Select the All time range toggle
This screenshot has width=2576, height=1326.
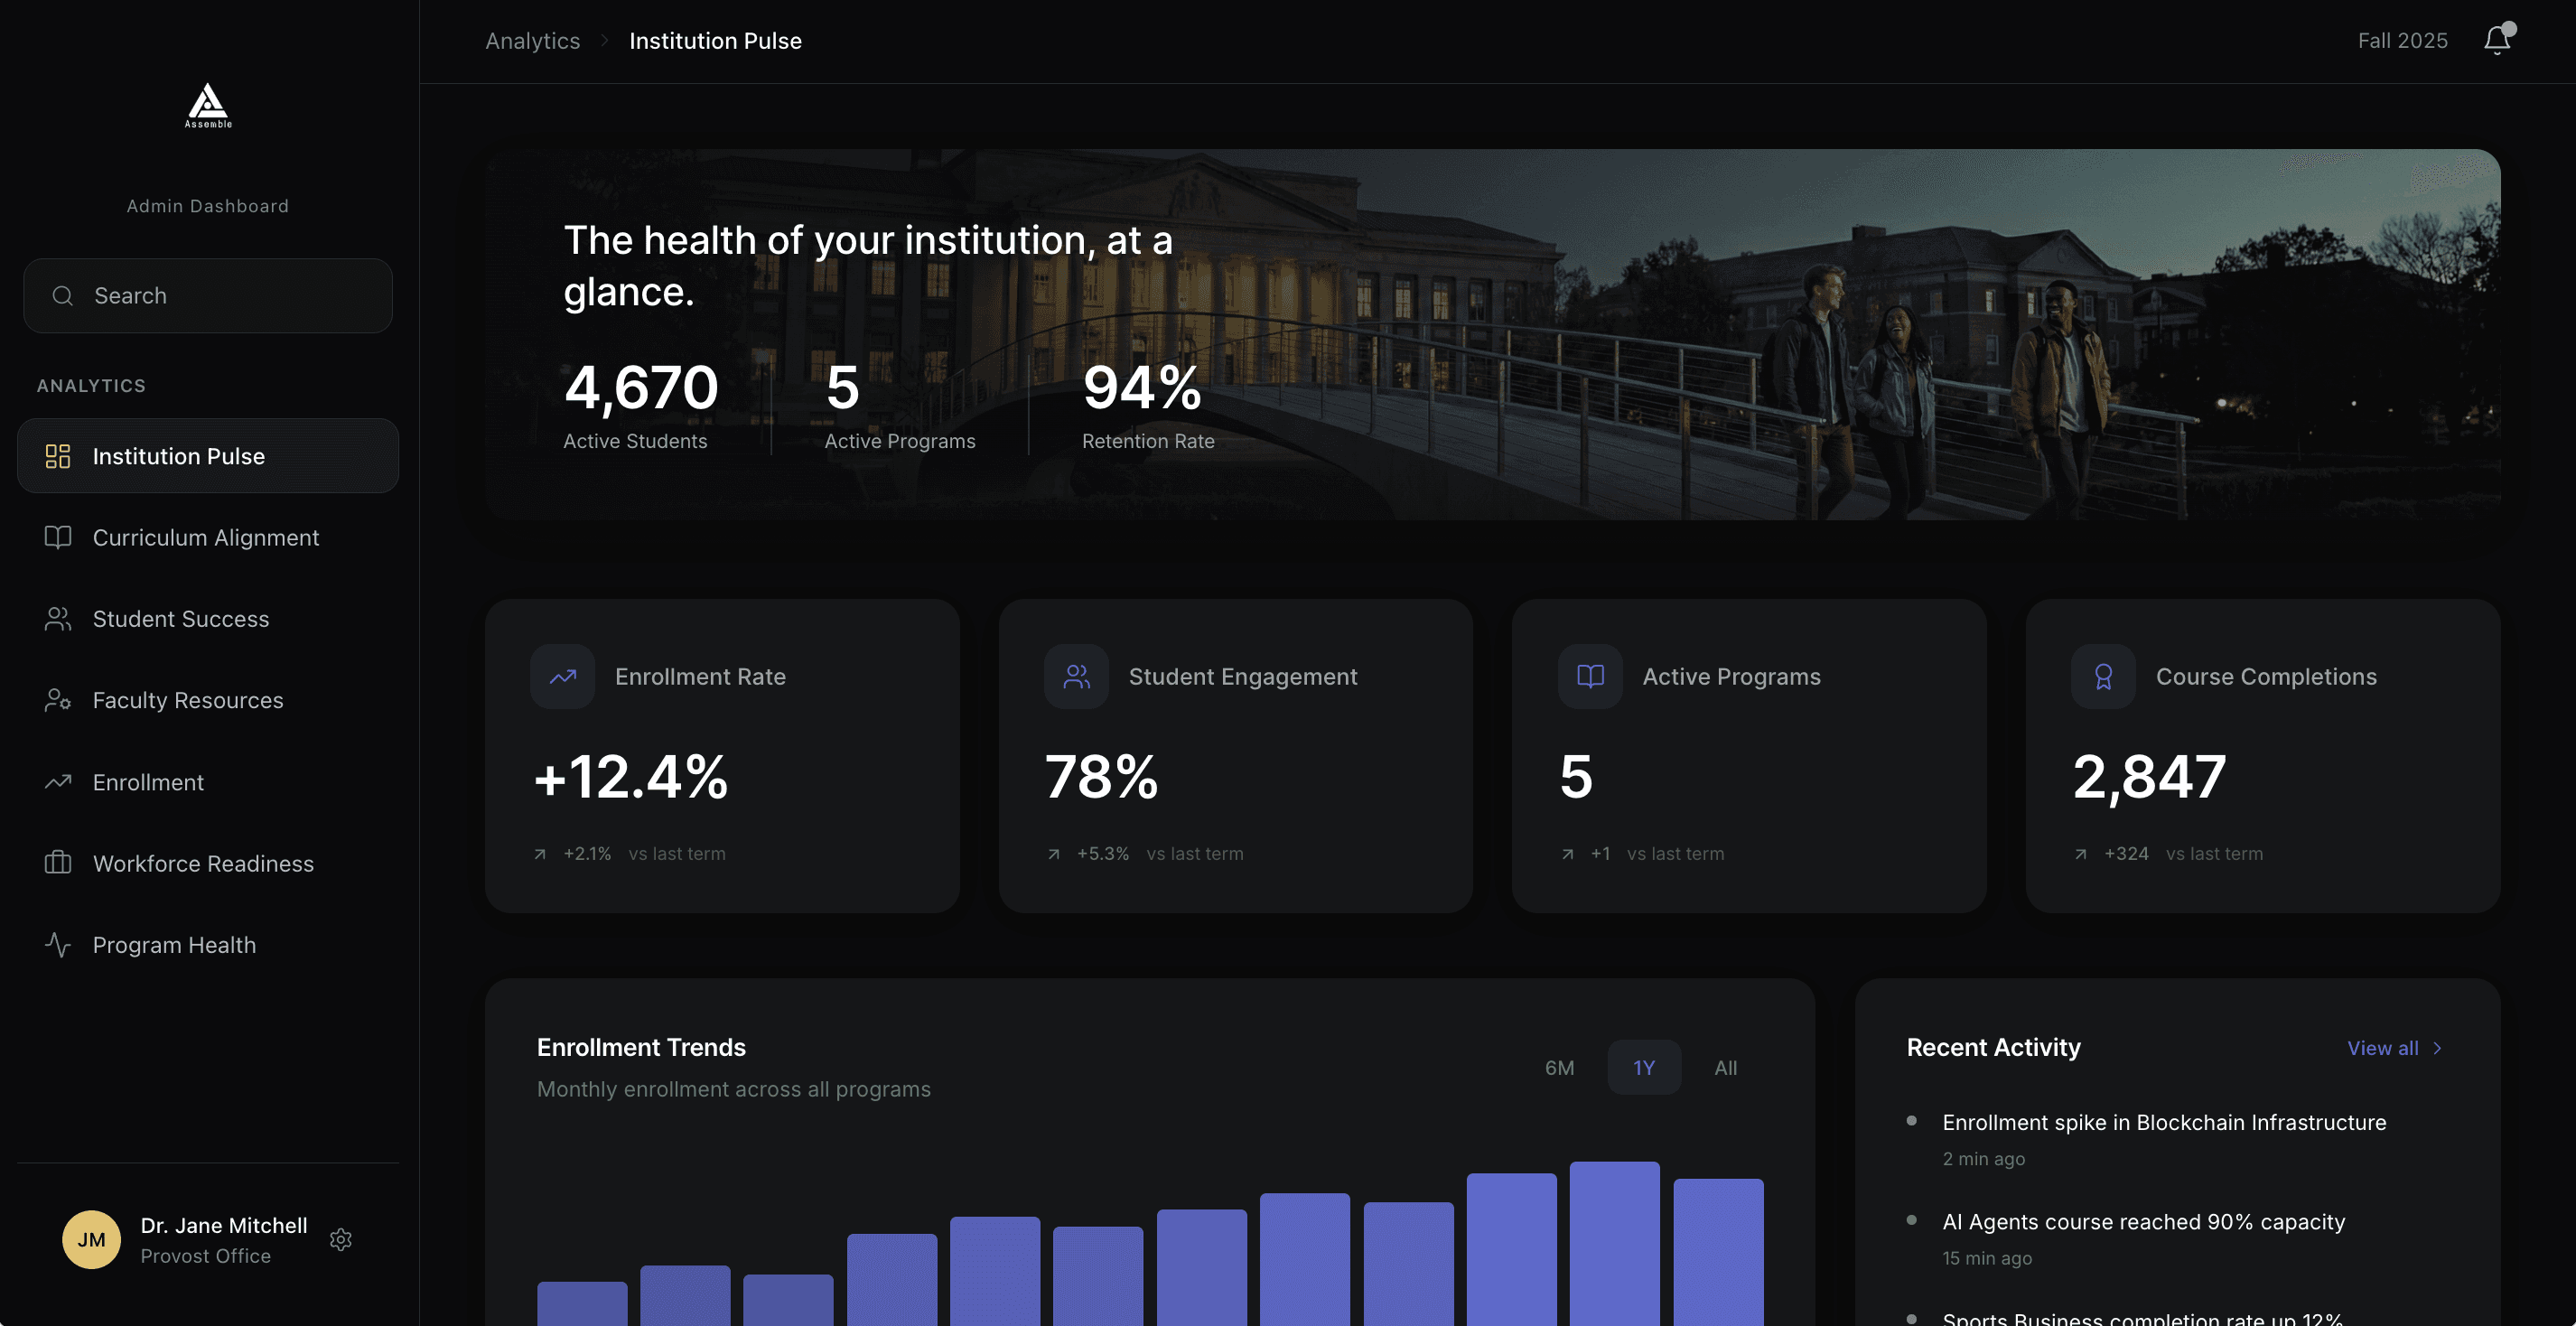pyautogui.click(x=1725, y=1067)
